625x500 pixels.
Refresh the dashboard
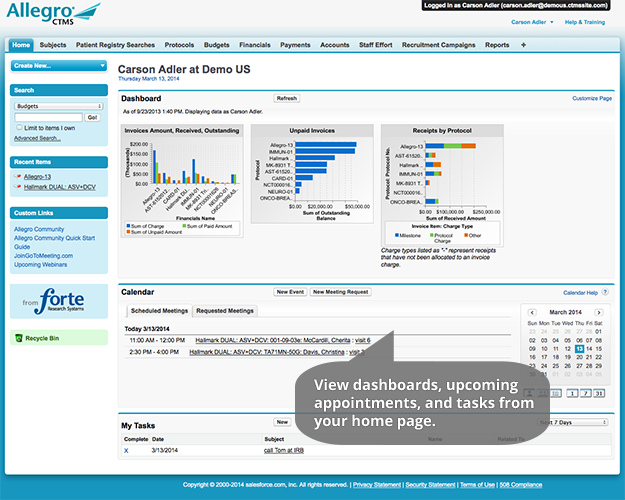click(287, 98)
